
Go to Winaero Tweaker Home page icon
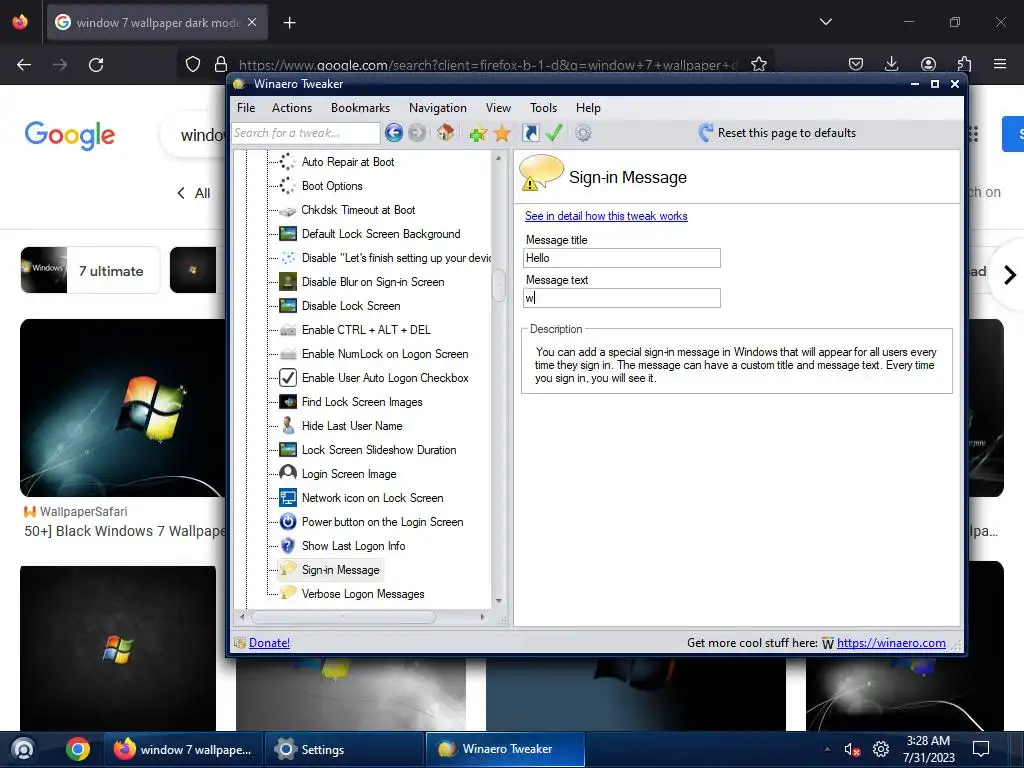pyautogui.click(x=446, y=133)
